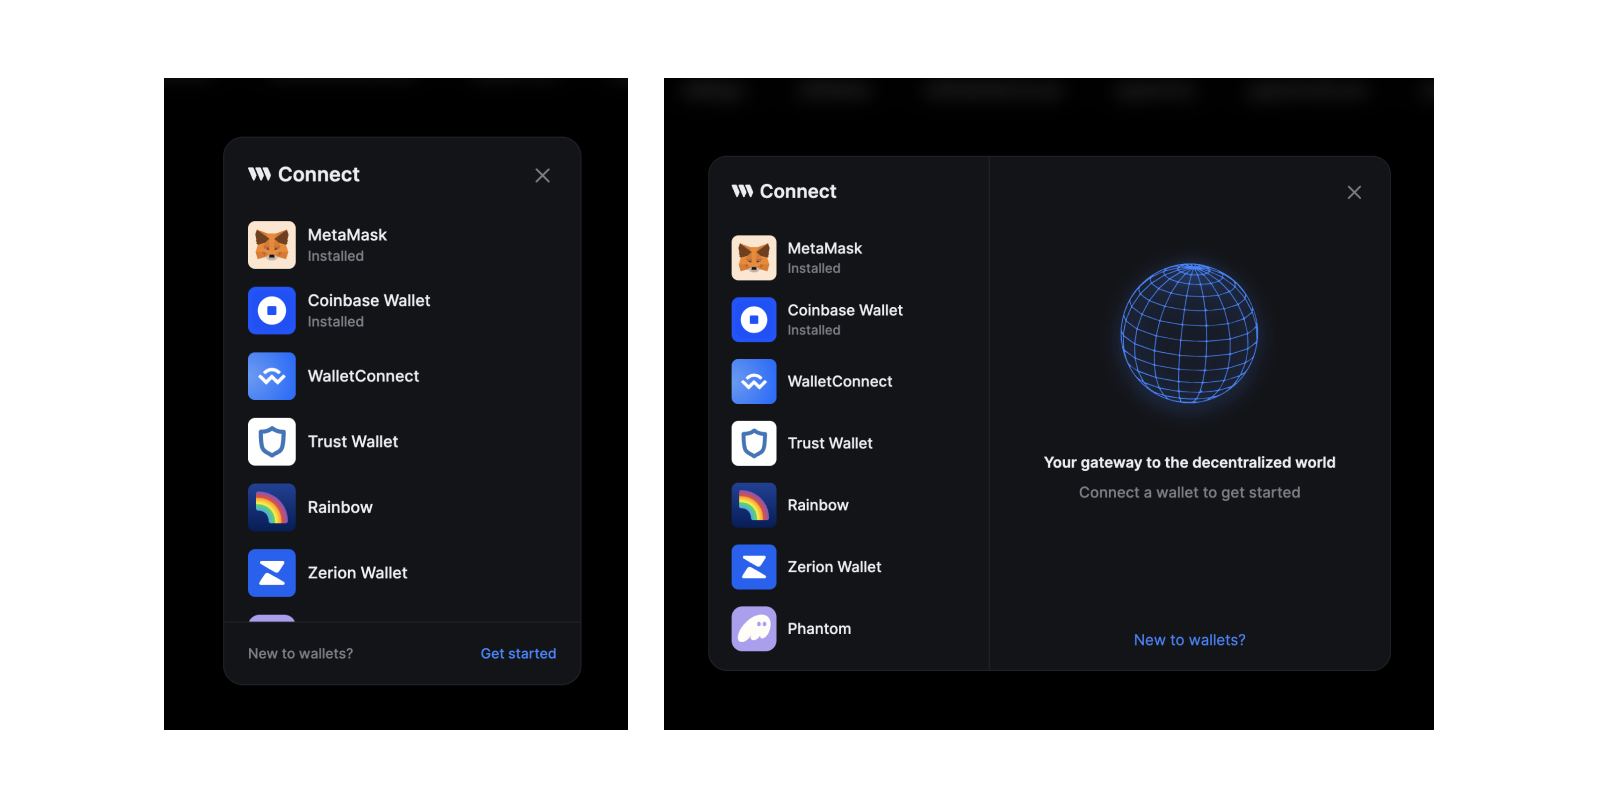Viewport: 1600px width, 808px height.
Task: Choose WalletConnect label in wide modal
Action: pyautogui.click(x=840, y=382)
